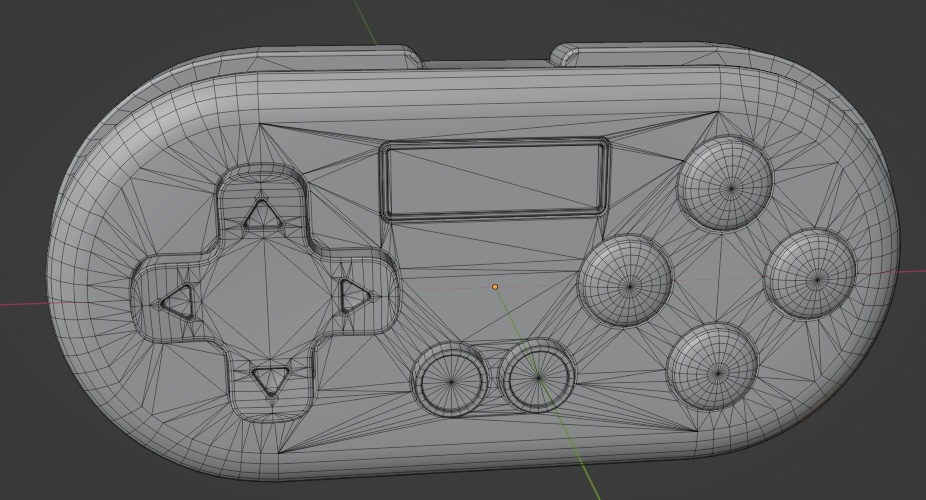
Task: Select the D-pad down arrow triangle
Action: click(x=270, y=380)
